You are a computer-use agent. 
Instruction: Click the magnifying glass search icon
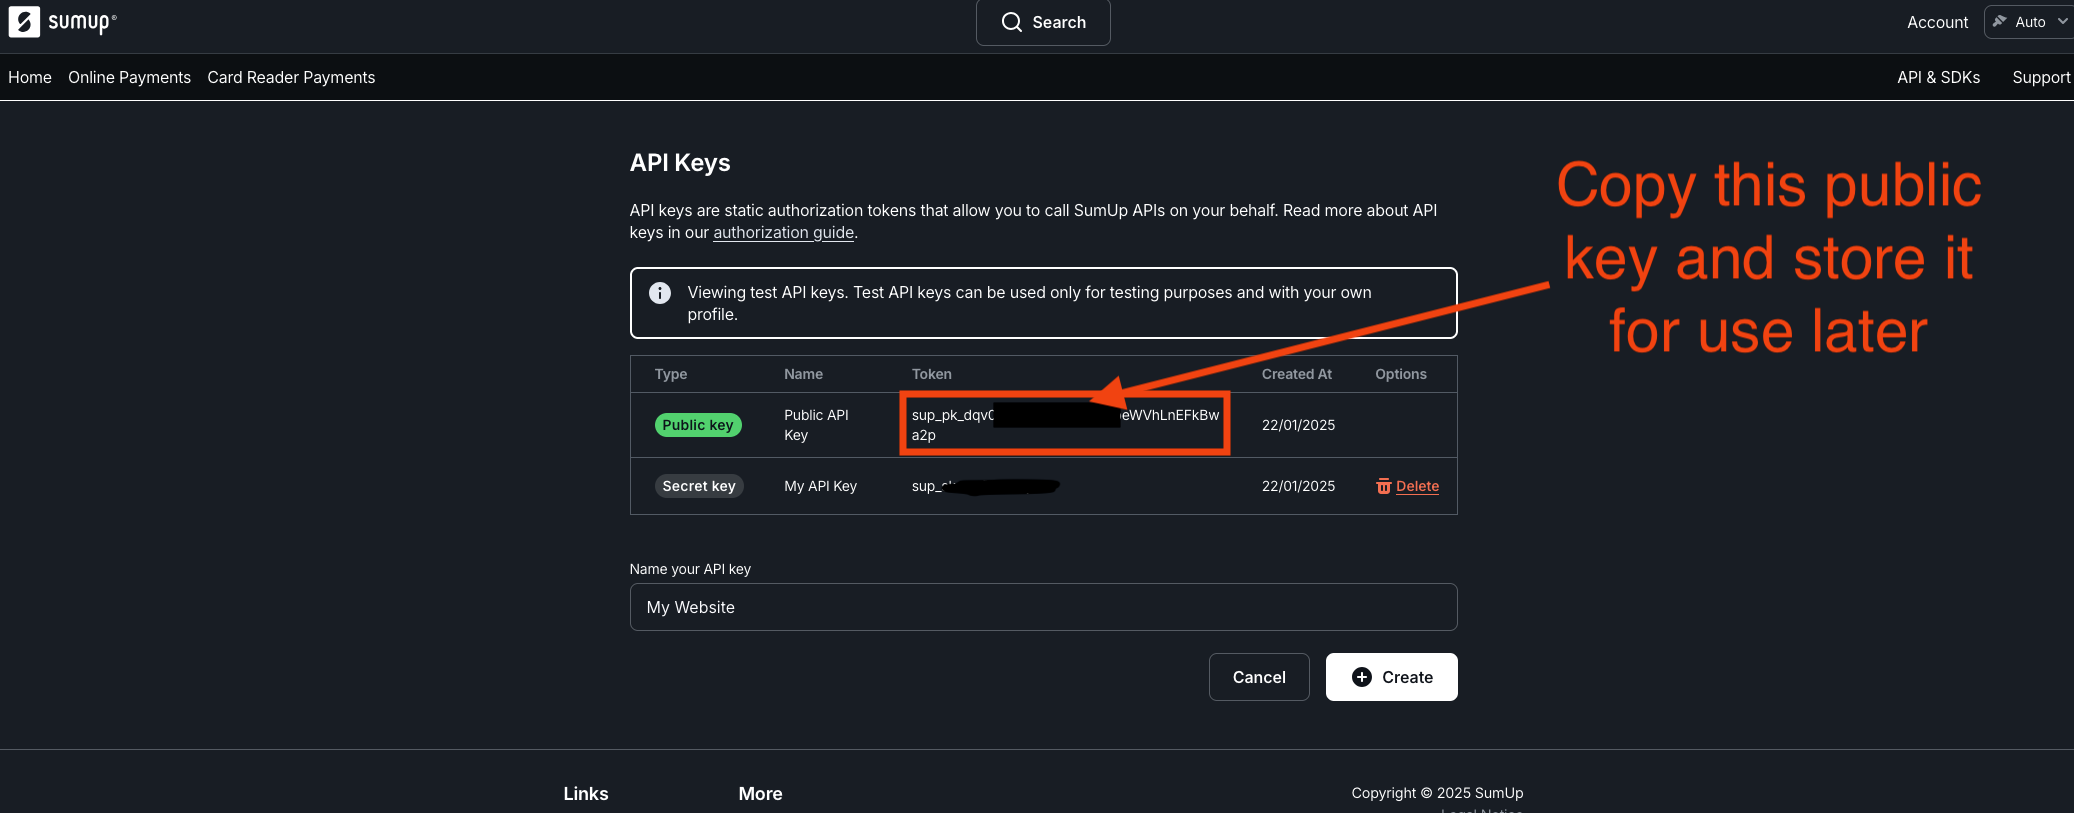[1012, 22]
